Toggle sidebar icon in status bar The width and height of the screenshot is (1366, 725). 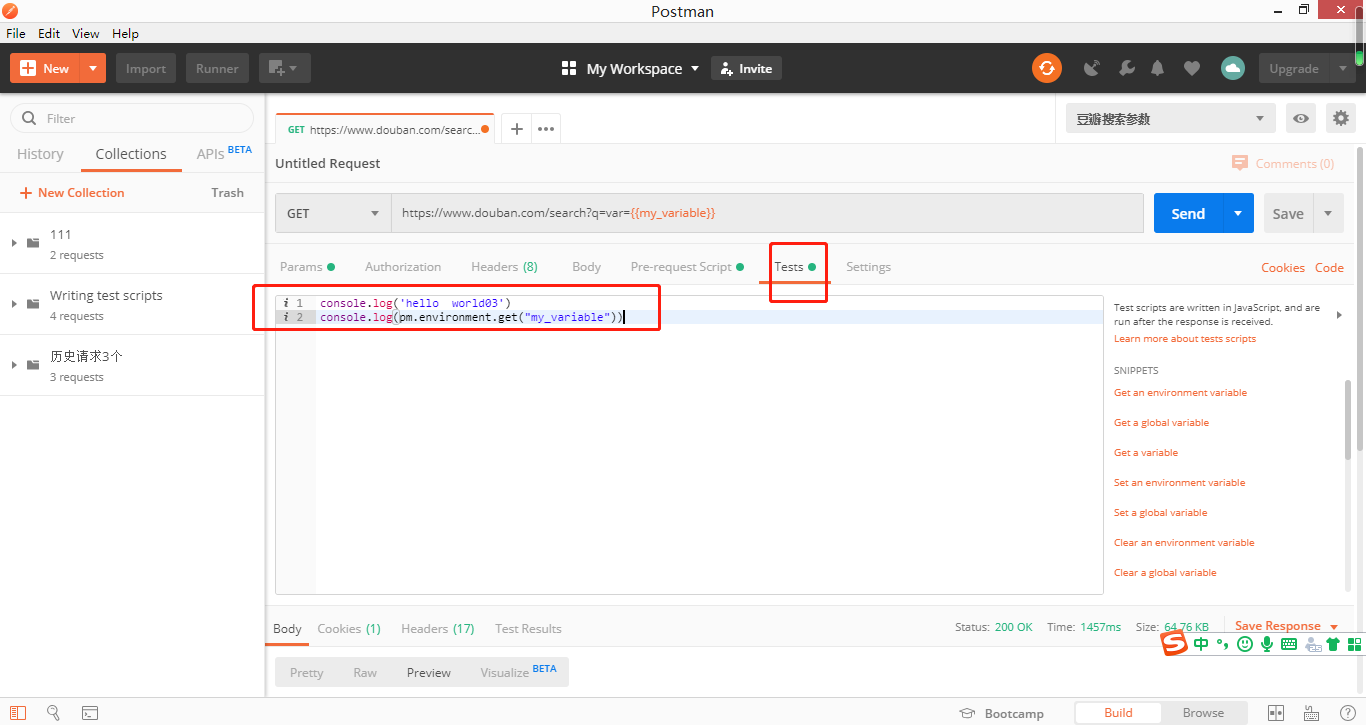(18, 713)
